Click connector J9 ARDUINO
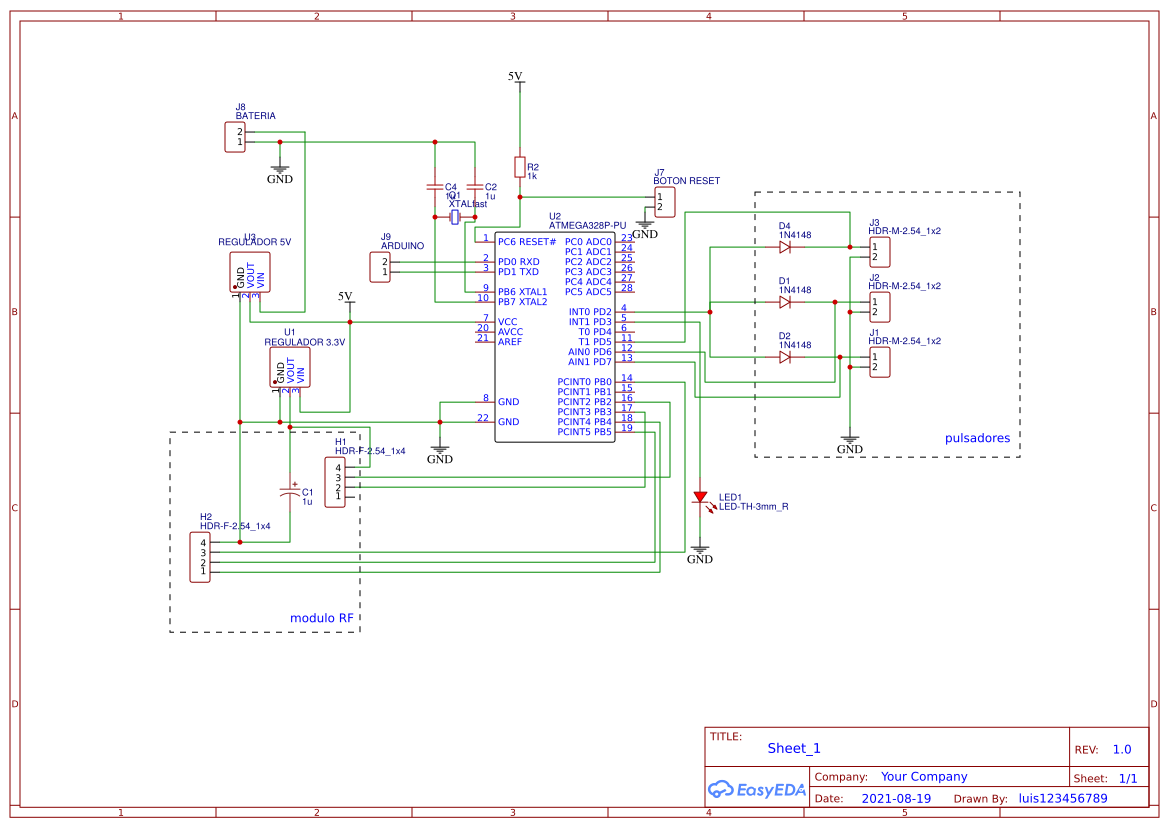This screenshot has width=1169, height=828. (x=381, y=266)
